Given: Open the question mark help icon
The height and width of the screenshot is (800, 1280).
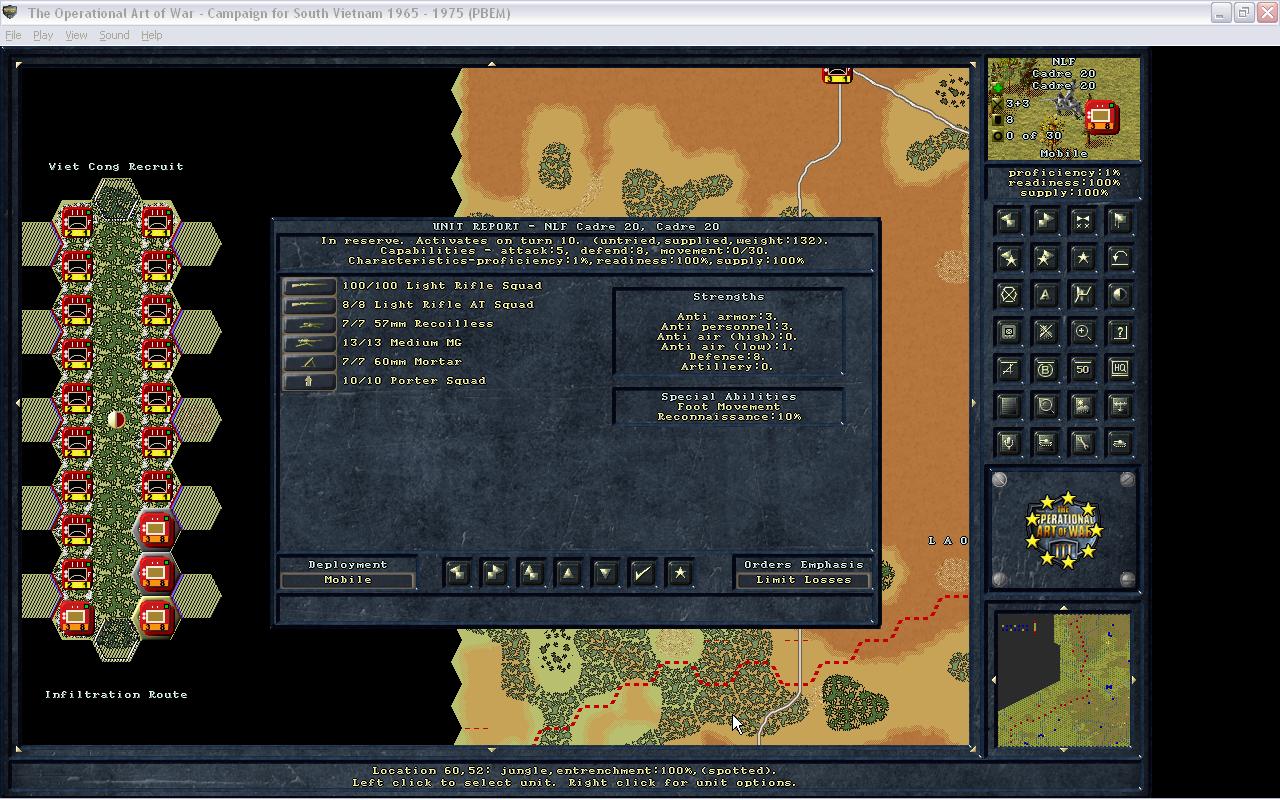Looking at the screenshot, I should pos(1120,332).
